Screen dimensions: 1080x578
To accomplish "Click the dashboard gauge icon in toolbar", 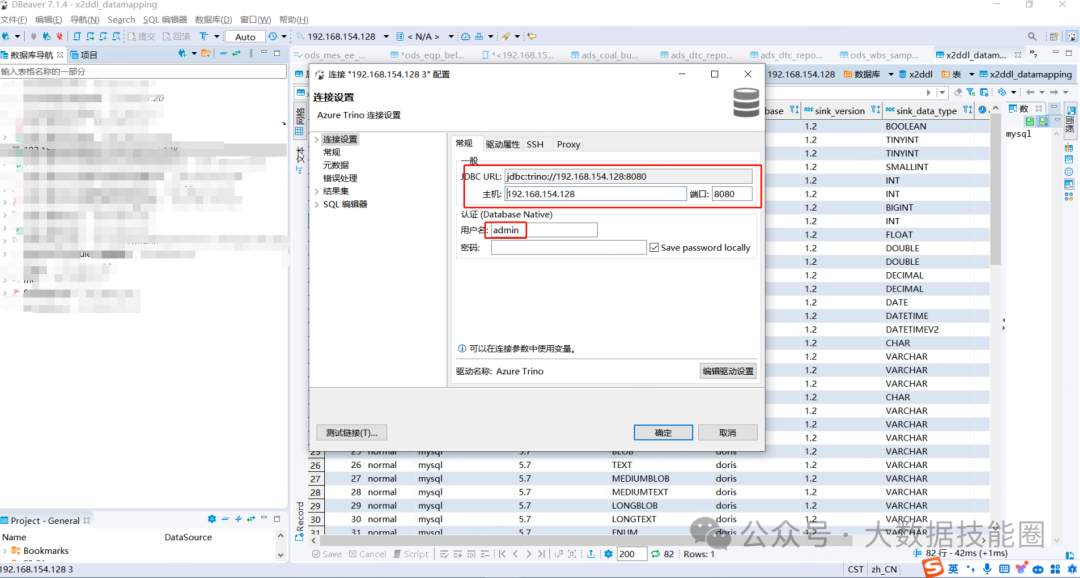I will point(466,37).
